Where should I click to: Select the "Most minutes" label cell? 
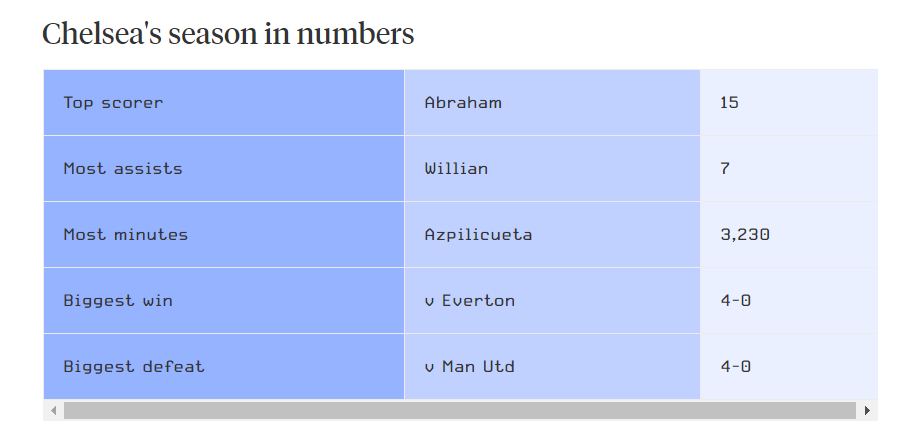click(224, 235)
